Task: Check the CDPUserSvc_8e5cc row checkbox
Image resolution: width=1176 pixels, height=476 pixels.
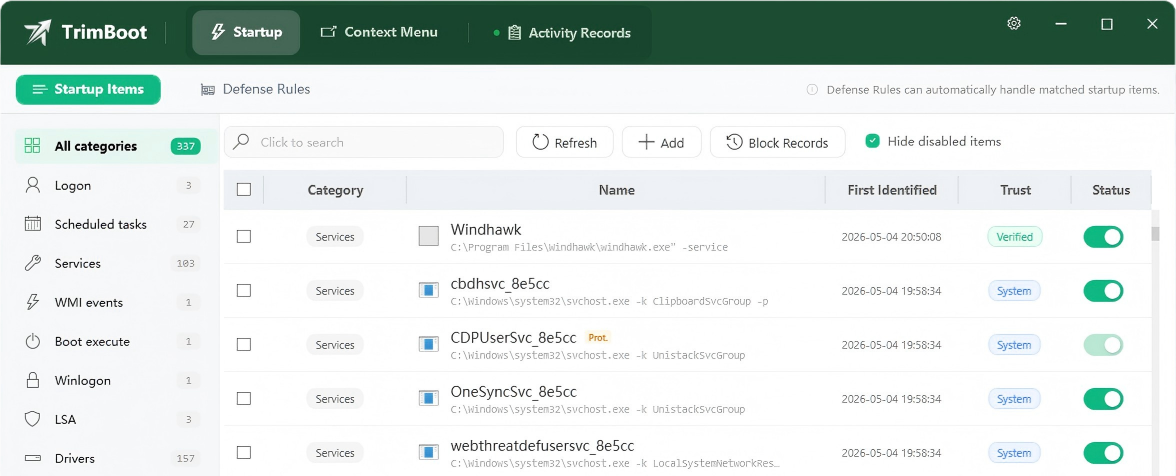Action: [x=244, y=344]
